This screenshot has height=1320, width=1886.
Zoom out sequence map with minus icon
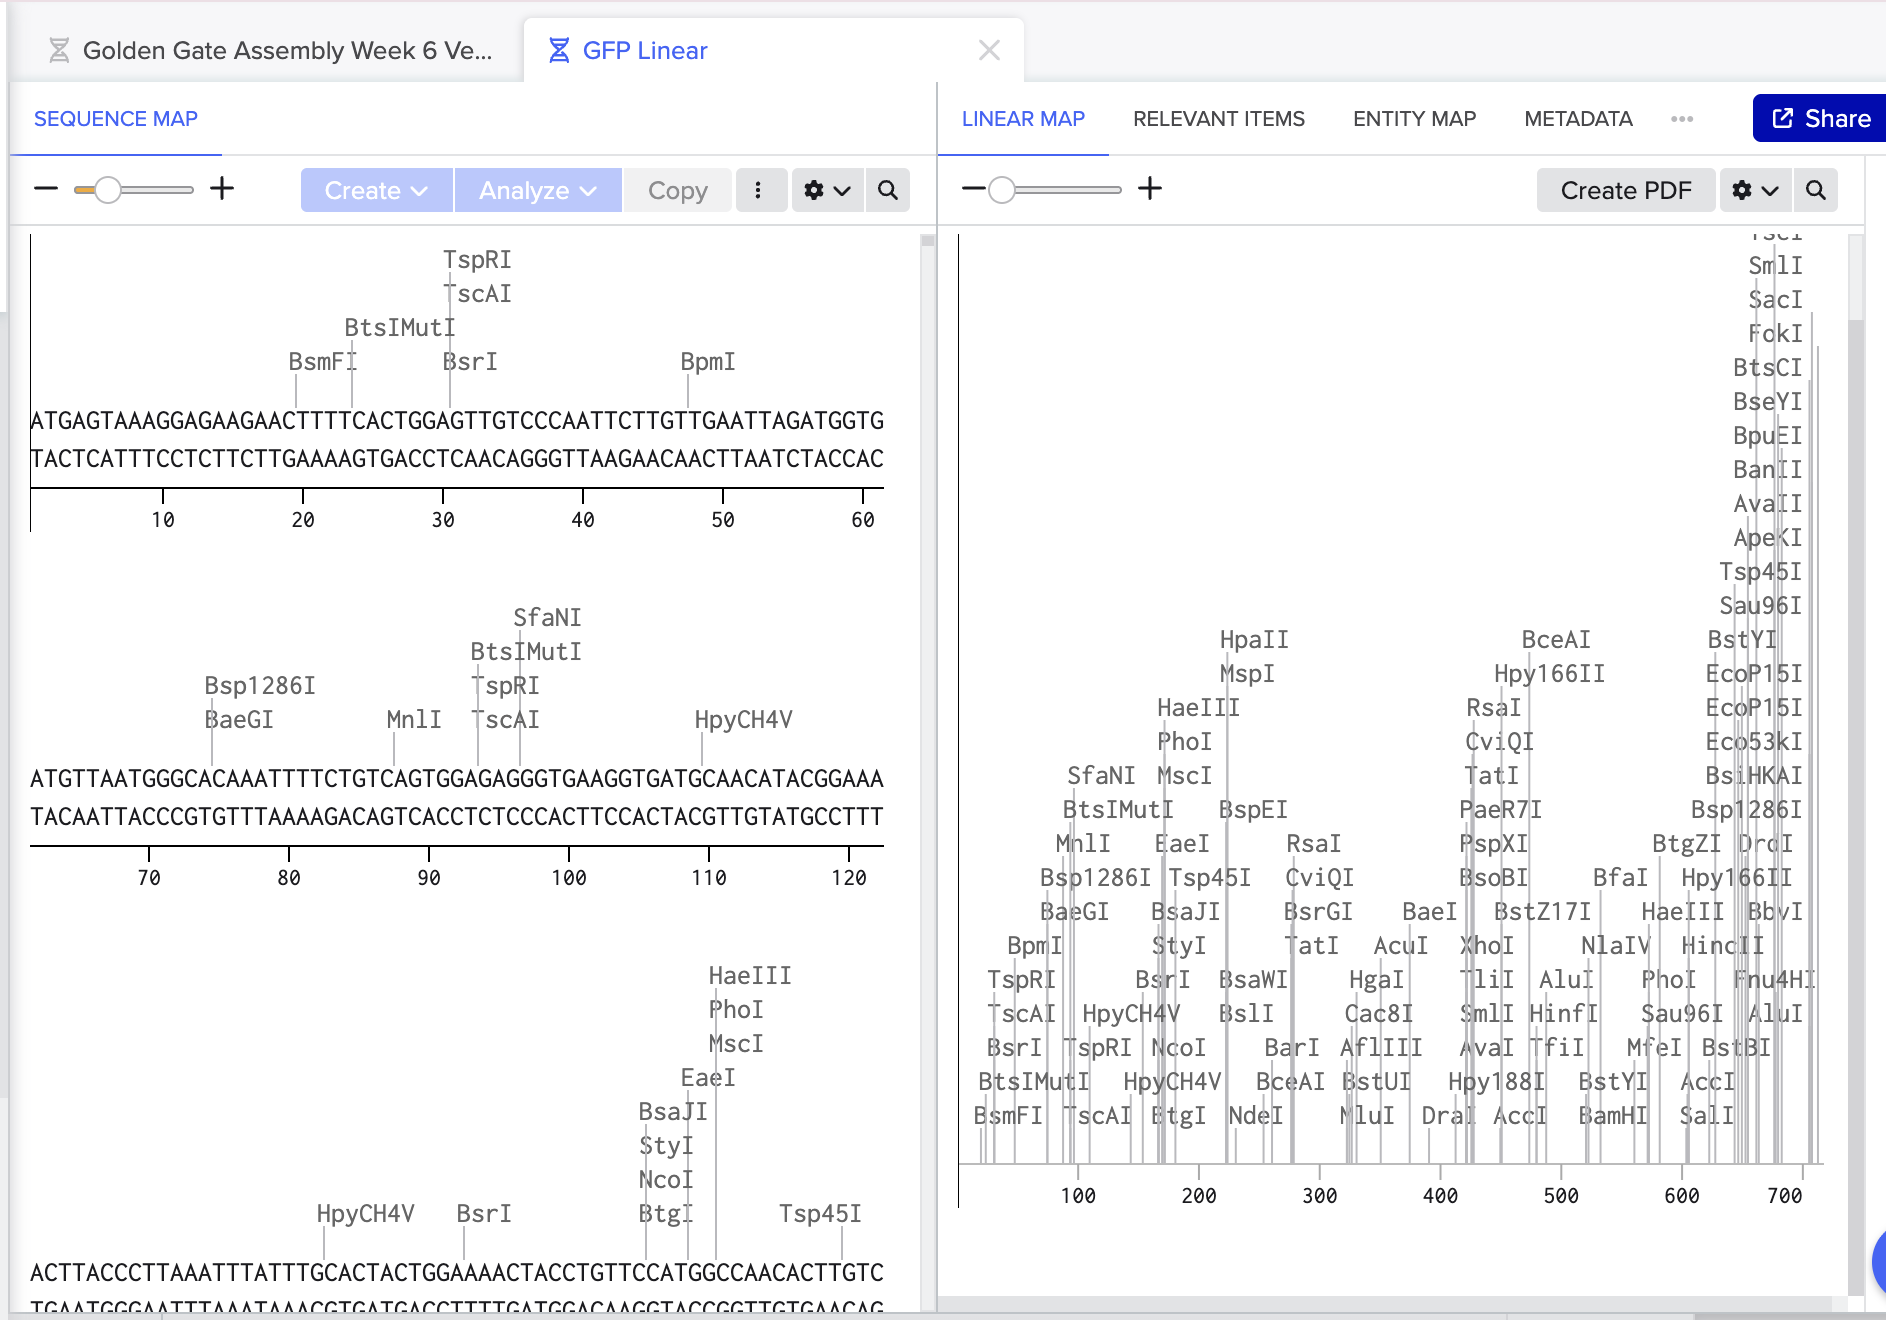point(46,189)
